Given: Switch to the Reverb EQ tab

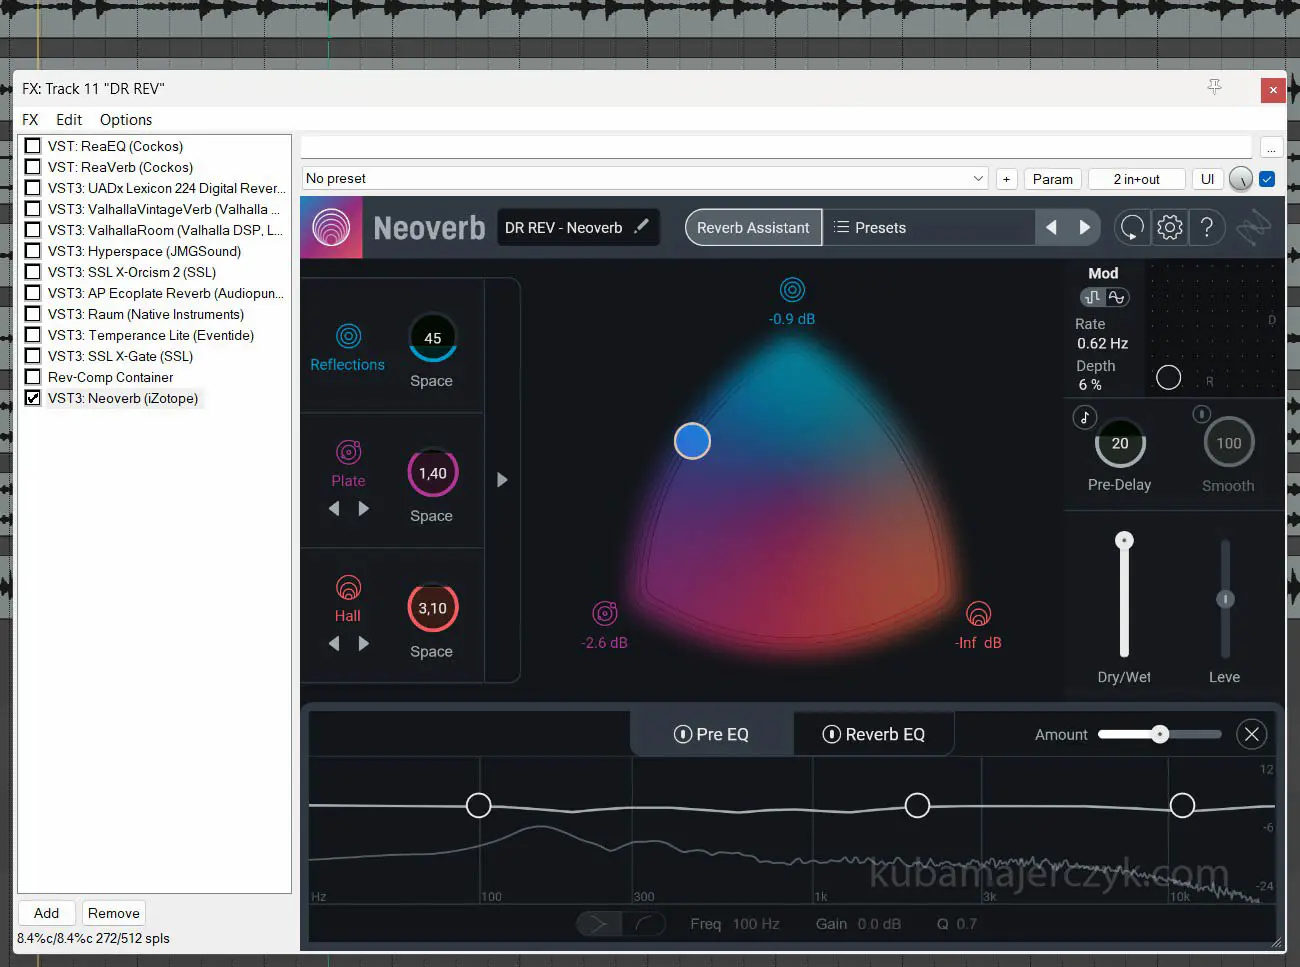Looking at the screenshot, I should tap(874, 734).
